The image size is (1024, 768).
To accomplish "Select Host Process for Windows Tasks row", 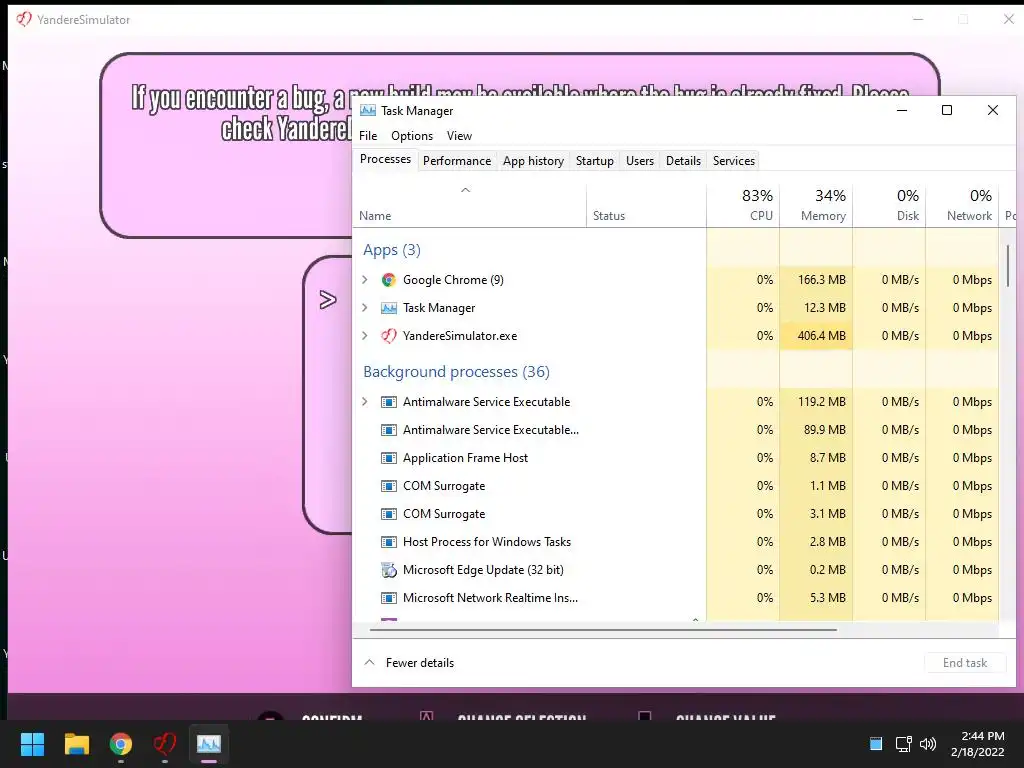I will (x=675, y=541).
